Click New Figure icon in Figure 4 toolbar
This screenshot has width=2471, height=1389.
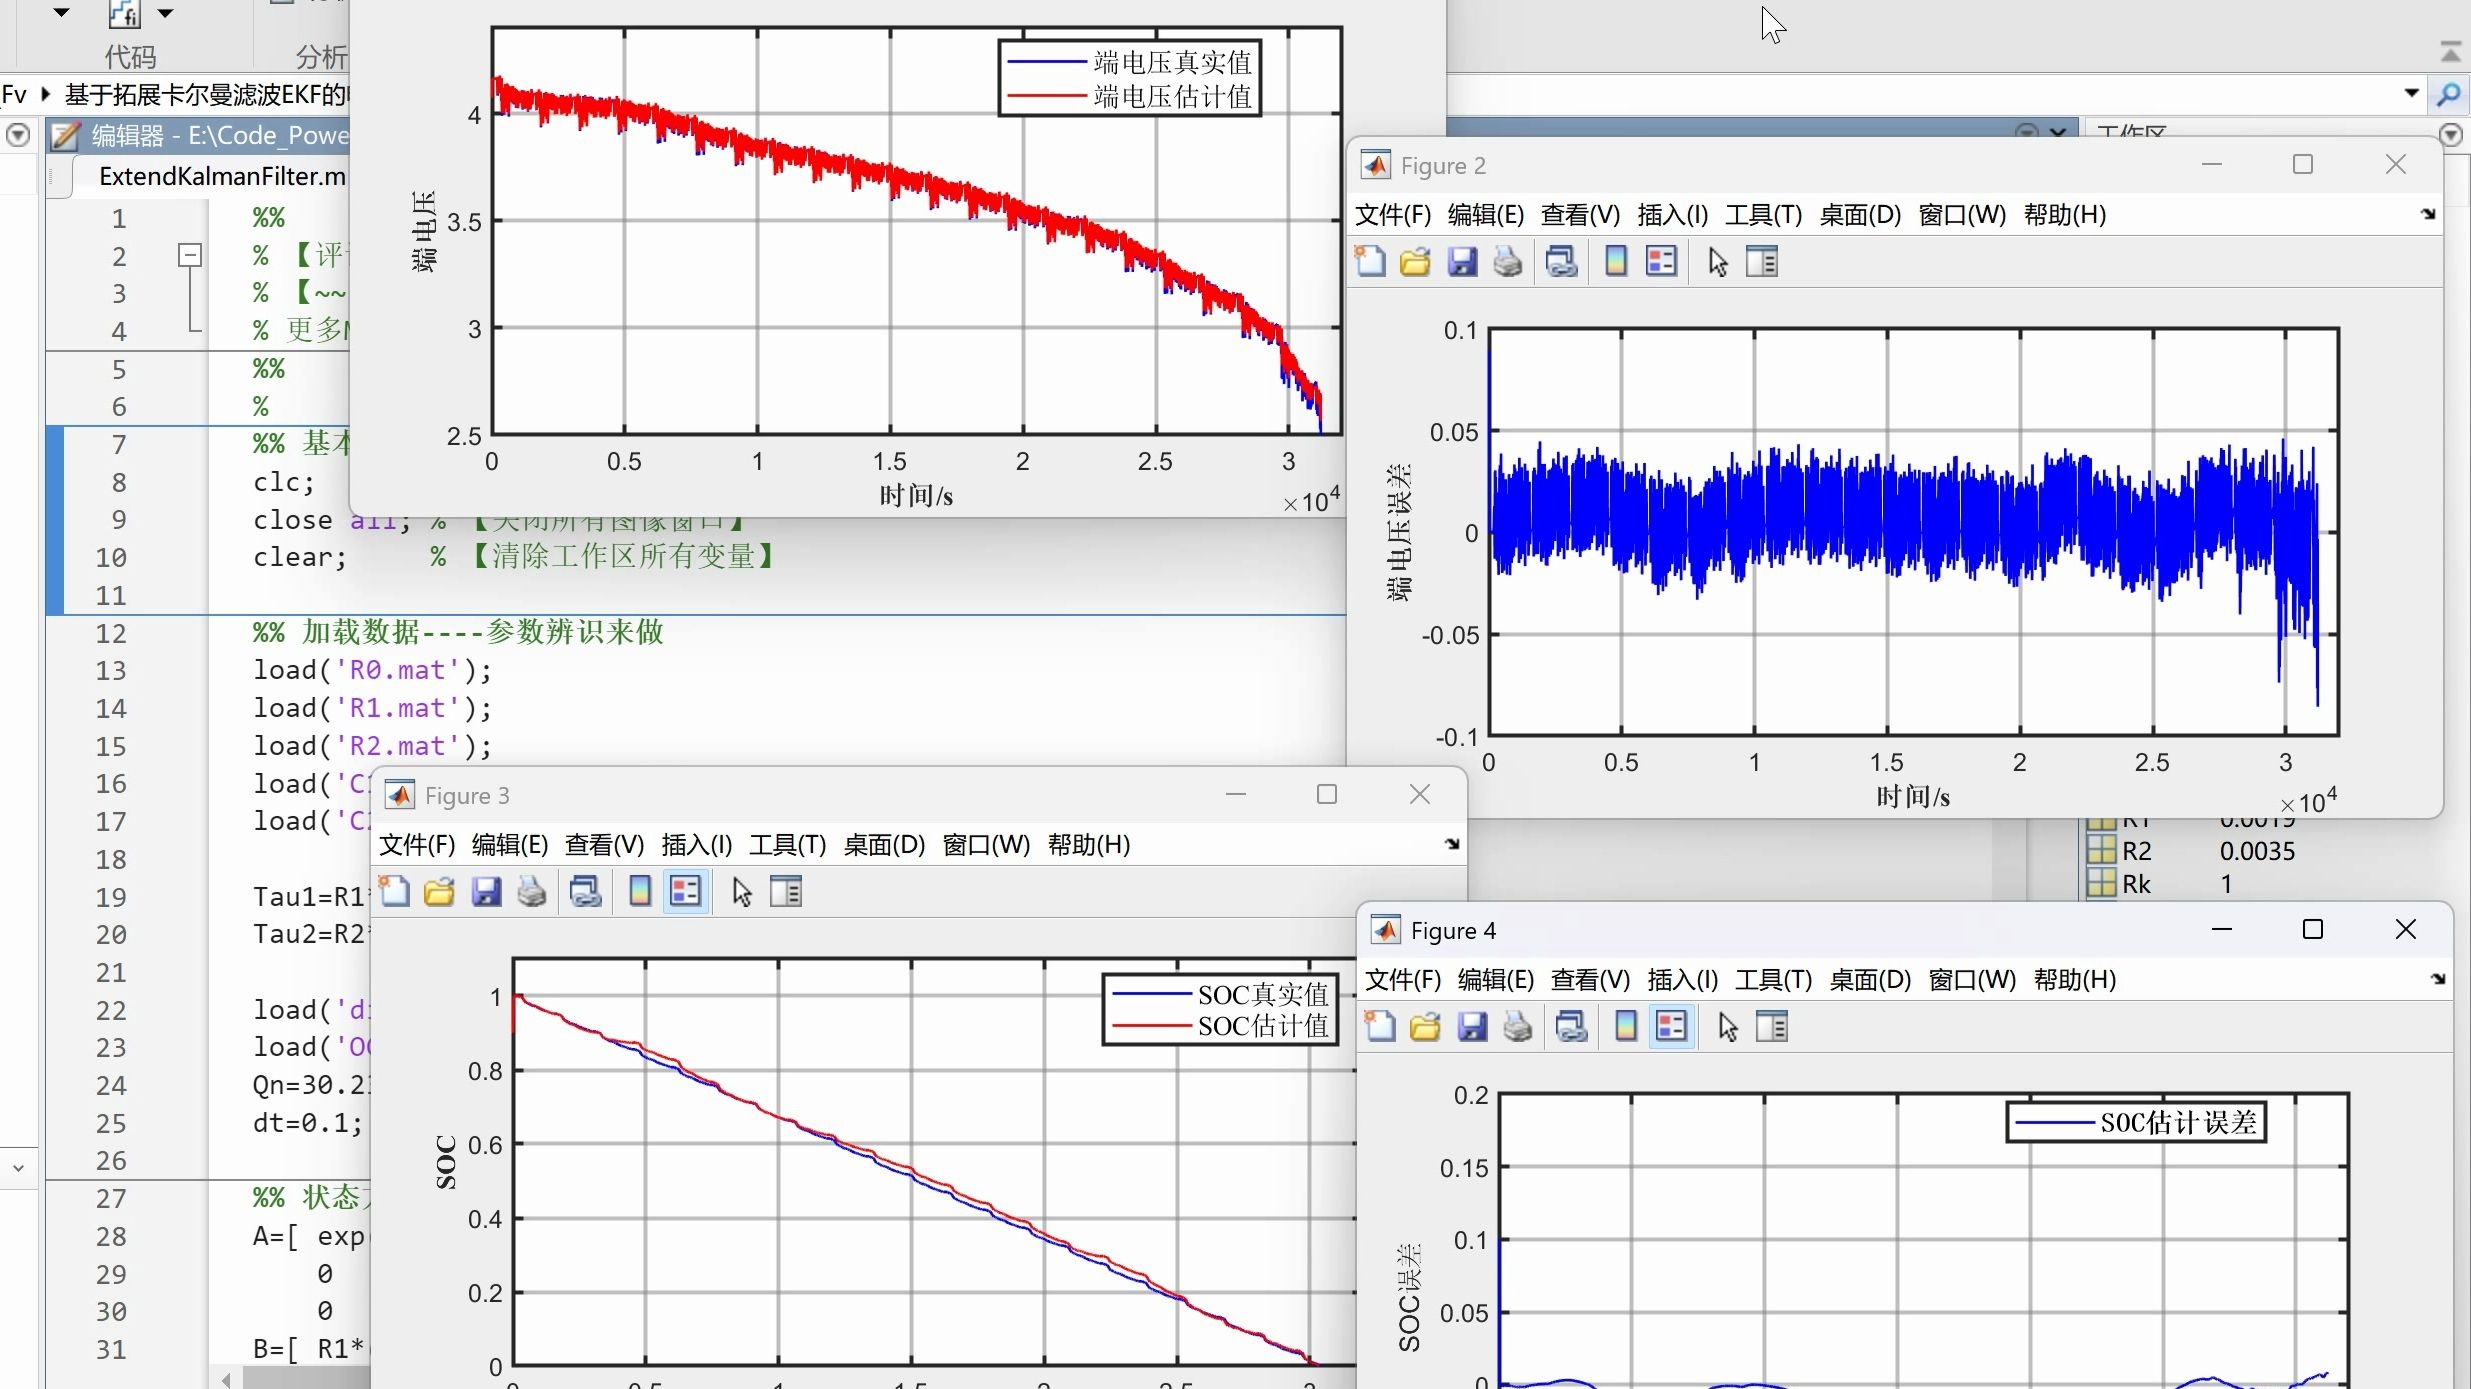[1380, 1026]
